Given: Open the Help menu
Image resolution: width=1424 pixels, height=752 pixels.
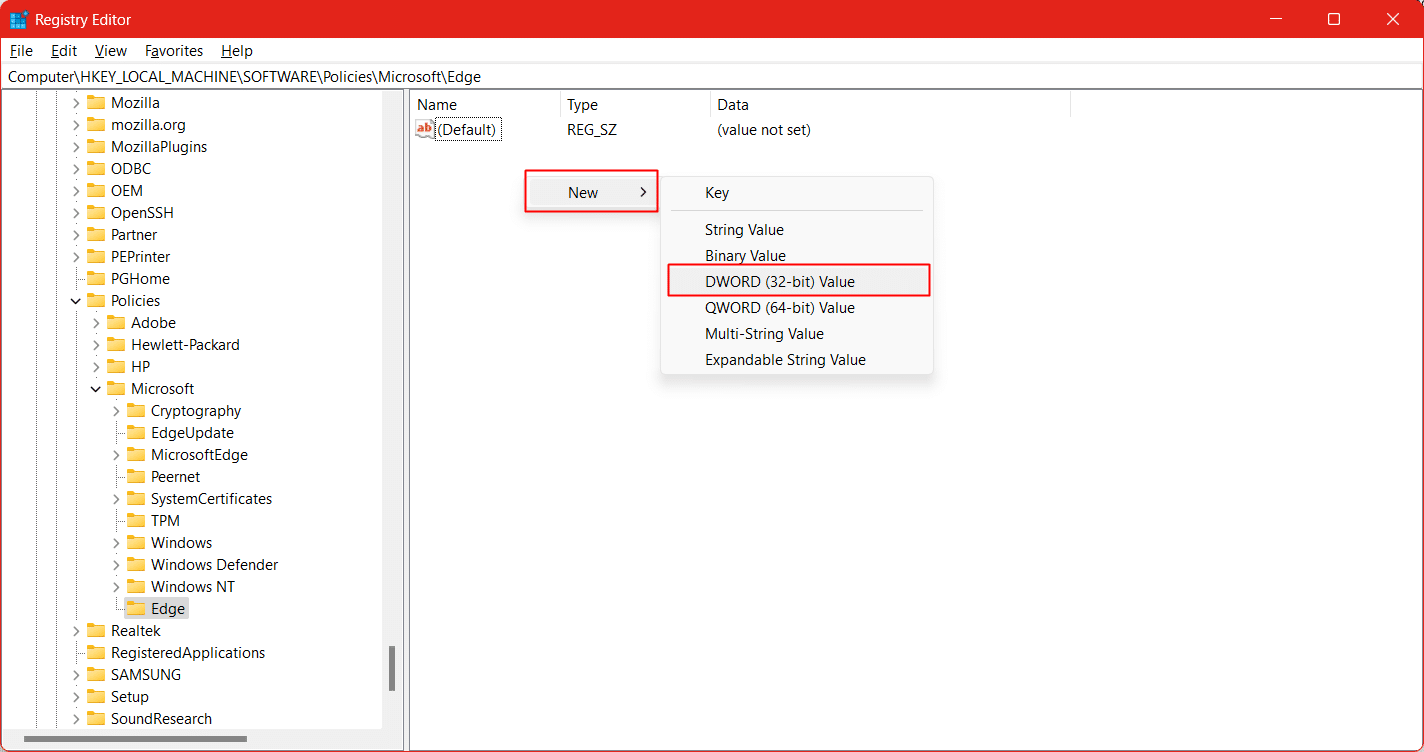Looking at the screenshot, I should tap(237, 51).
